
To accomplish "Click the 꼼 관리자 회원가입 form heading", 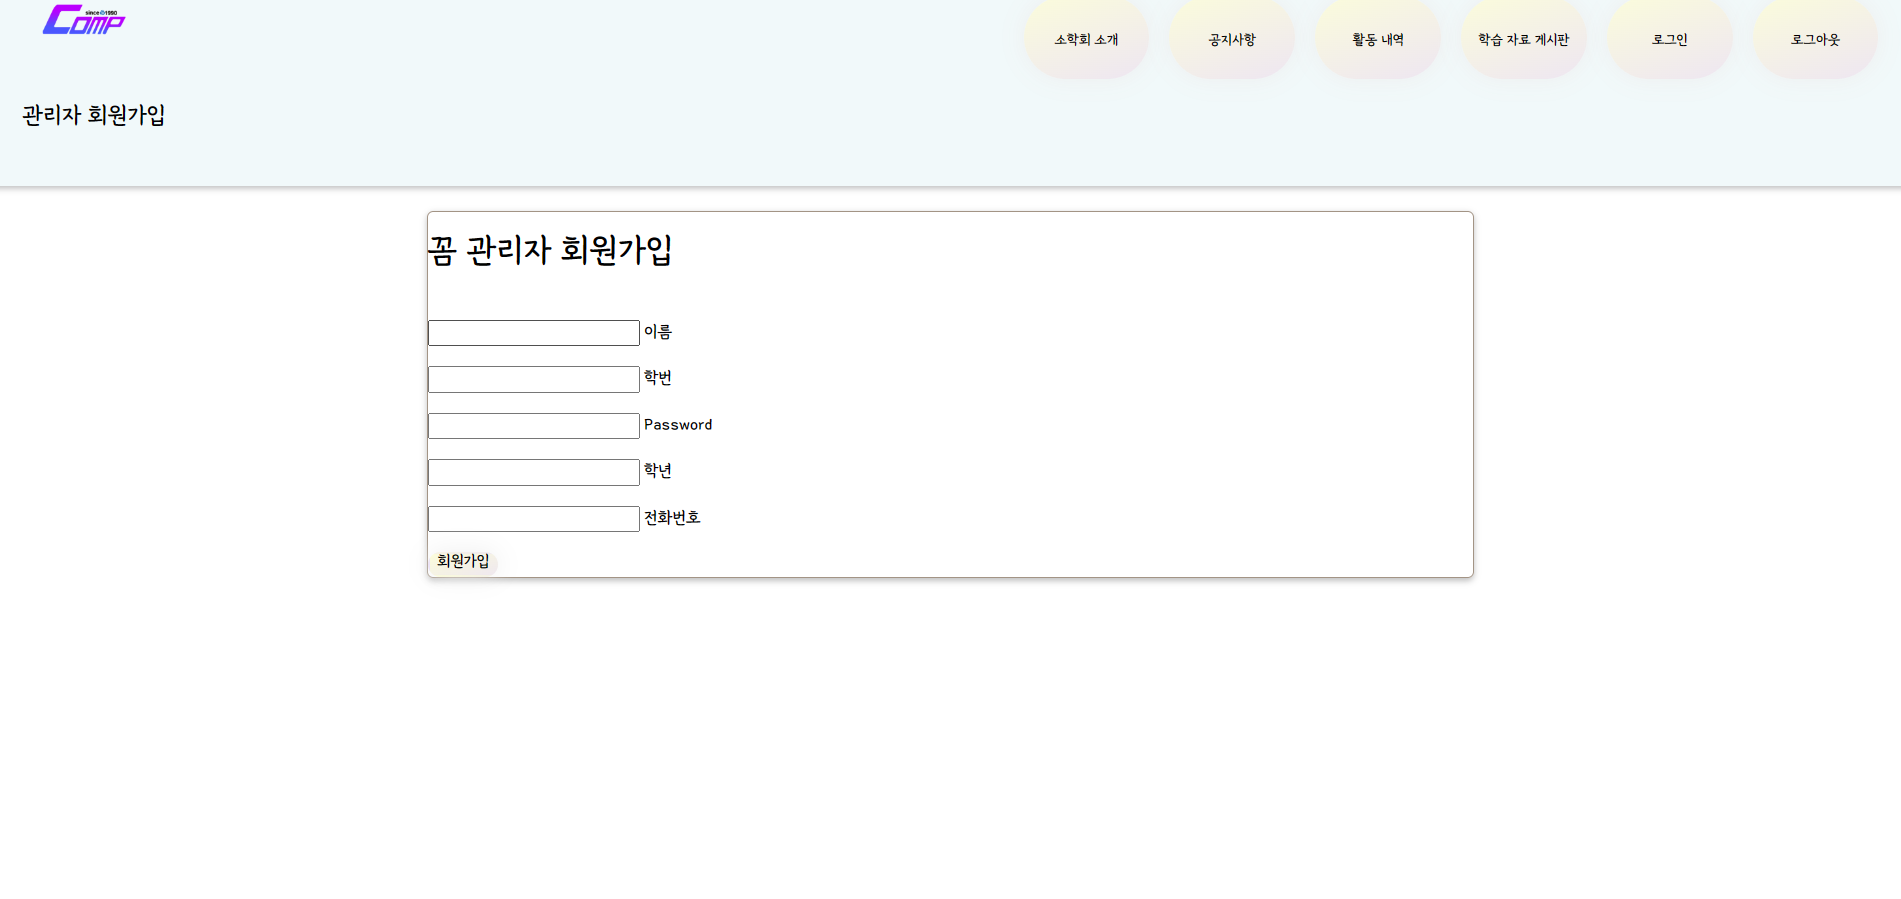I will tap(550, 250).
